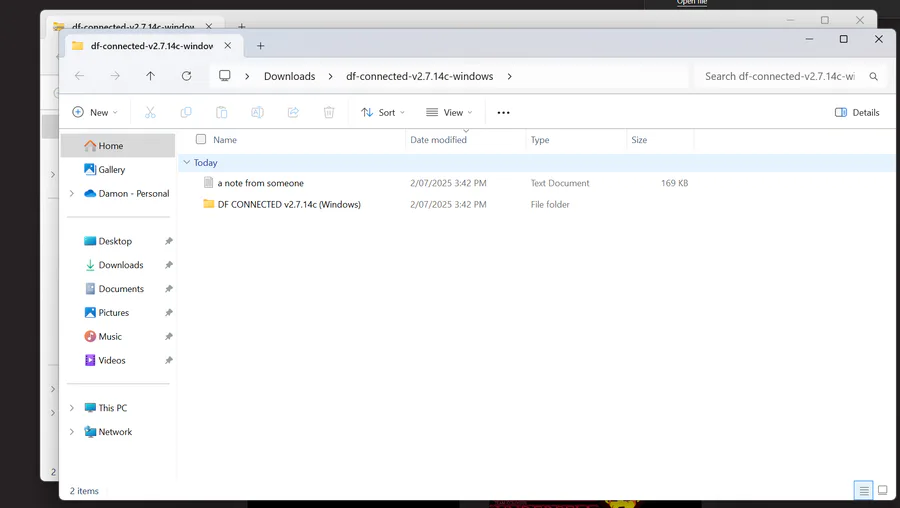Unpin Music using its pin icon
The height and width of the screenshot is (508, 900).
click(x=169, y=336)
